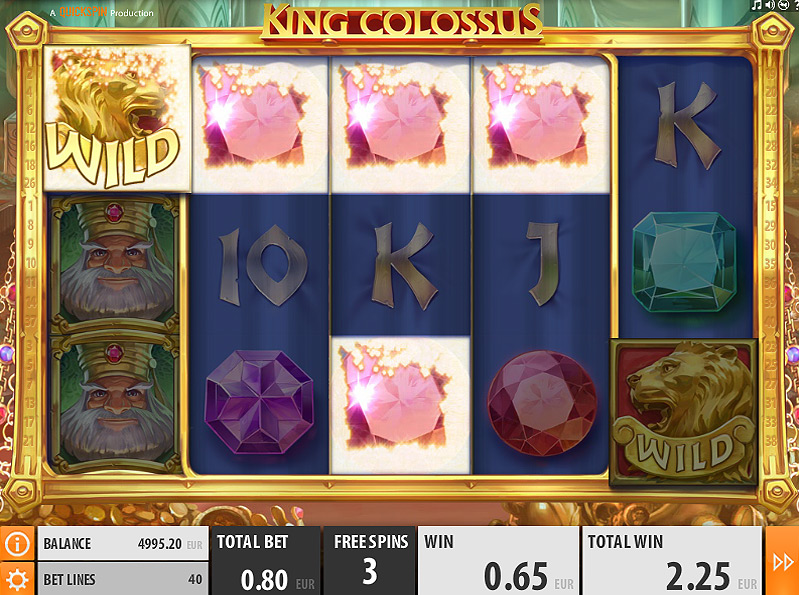Select the sparkling golden lion Wild symbol

coord(117,118)
